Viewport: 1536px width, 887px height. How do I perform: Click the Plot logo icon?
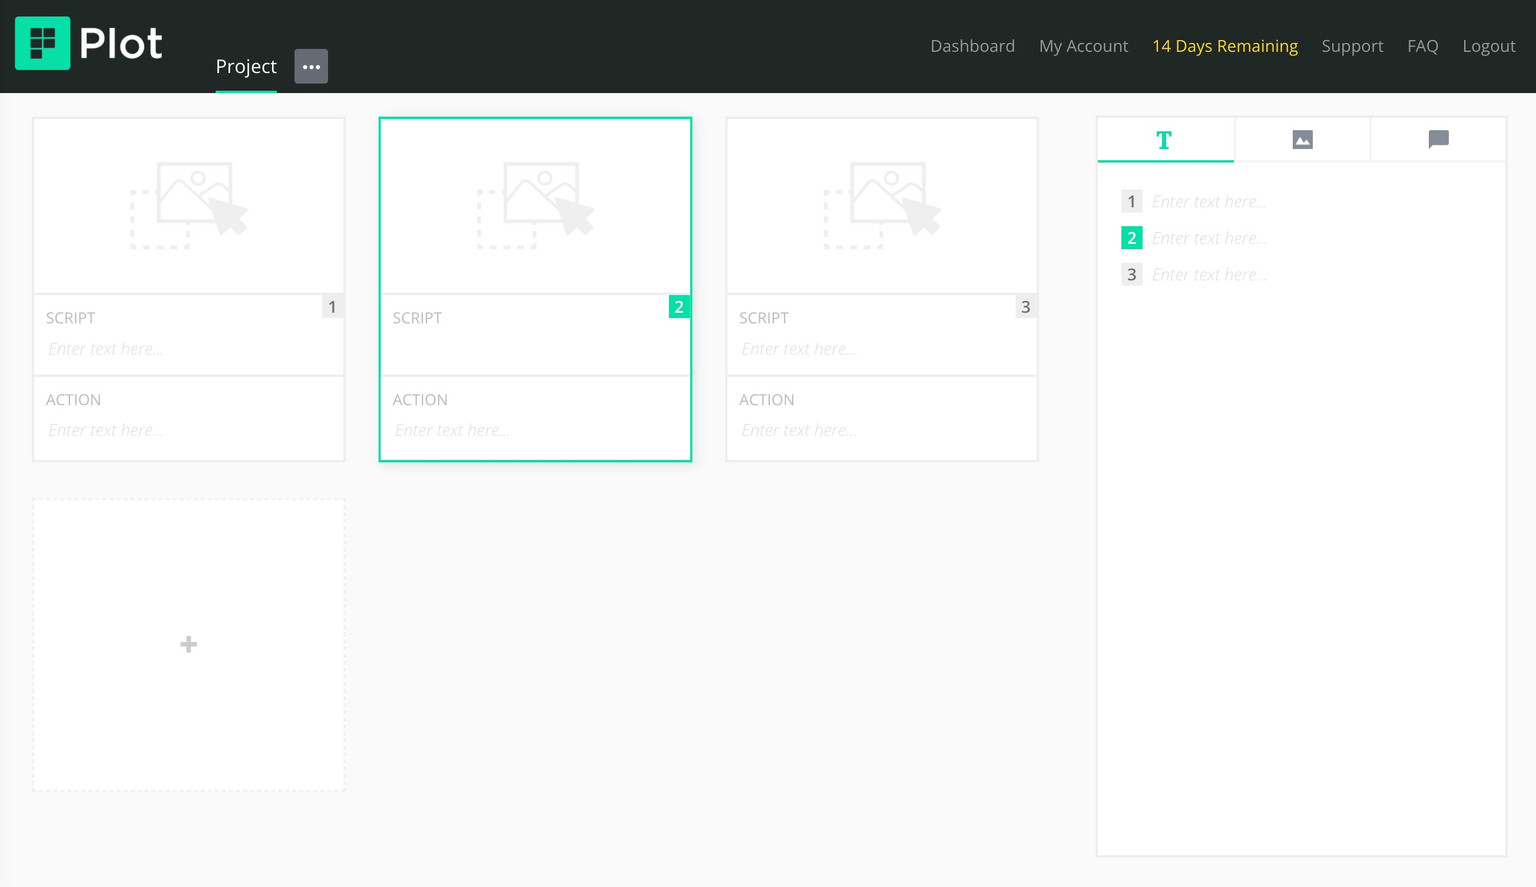[43, 43]
